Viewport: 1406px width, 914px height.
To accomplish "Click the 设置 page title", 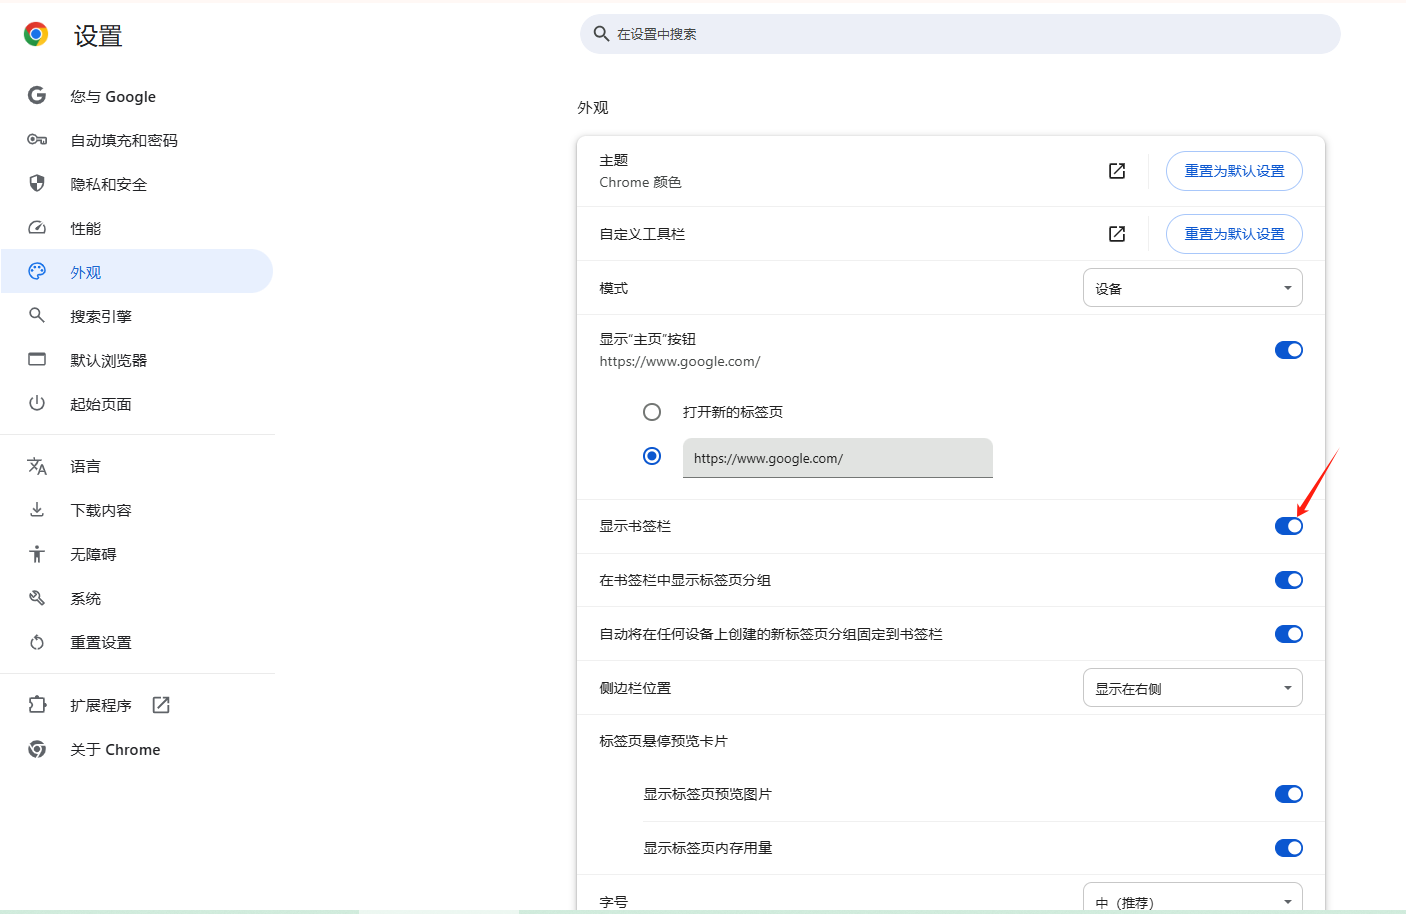I will pos(98,36).
